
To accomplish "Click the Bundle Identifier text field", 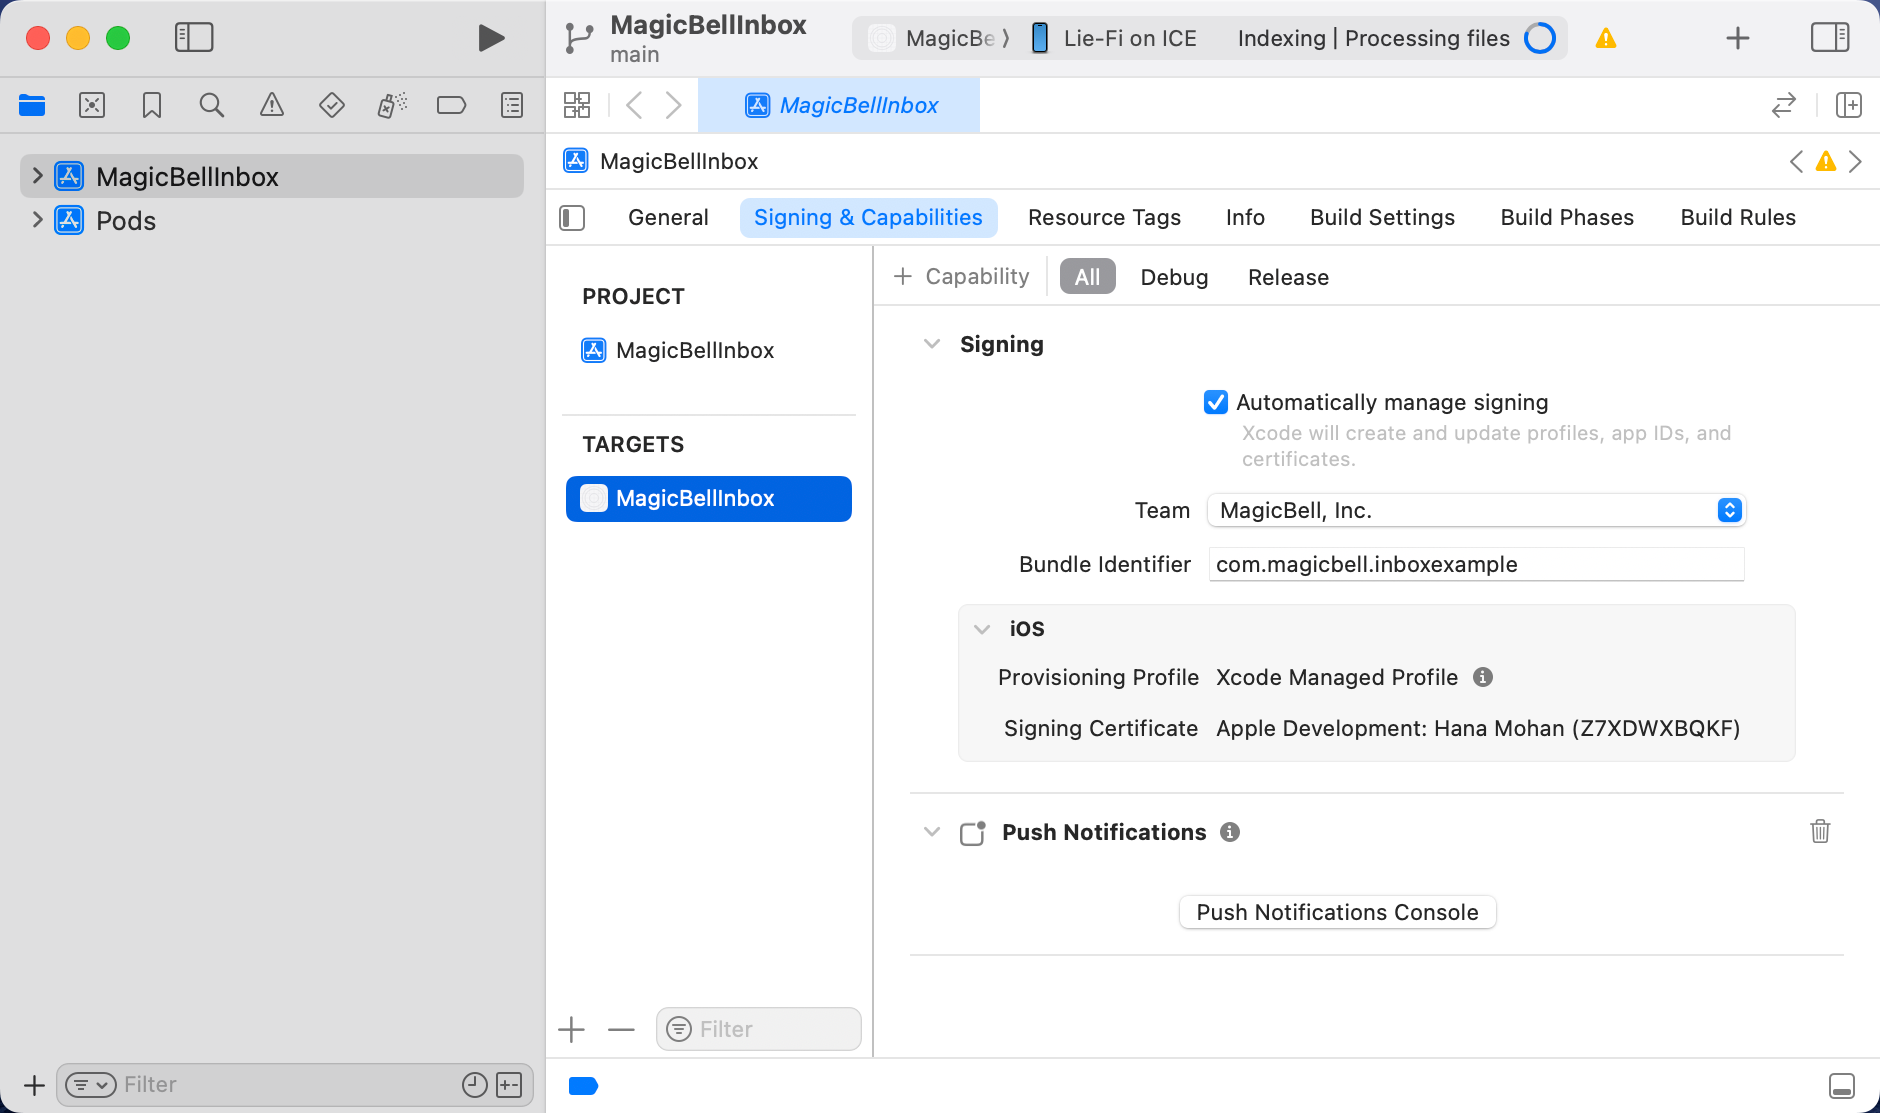I will [1476, 564].
